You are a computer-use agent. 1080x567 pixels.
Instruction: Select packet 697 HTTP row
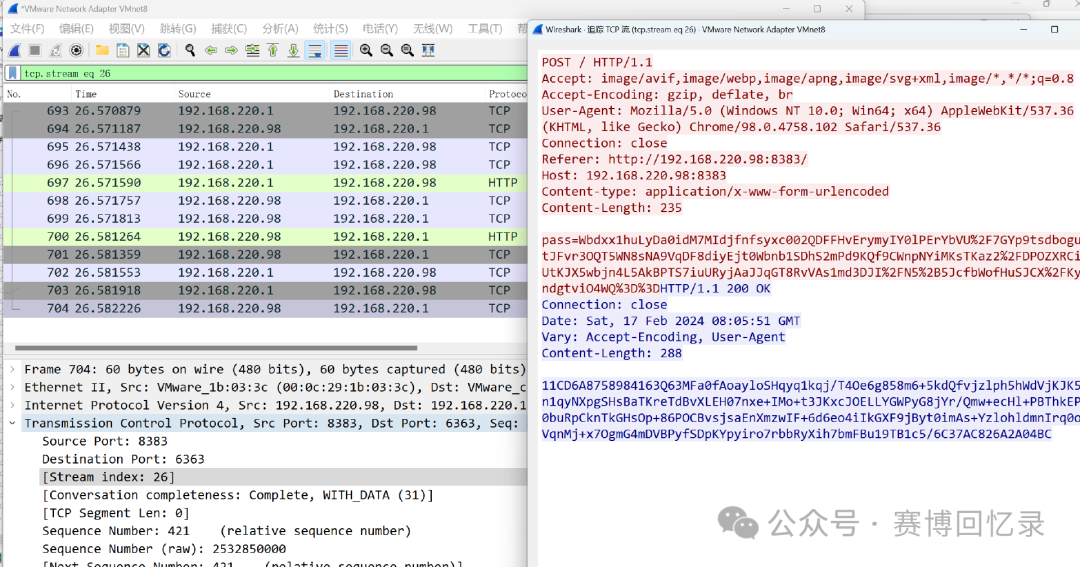pos(265,183)
